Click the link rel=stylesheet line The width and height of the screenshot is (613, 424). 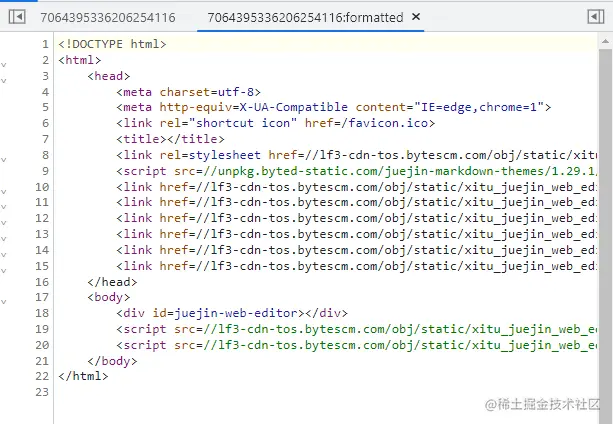(x=357, y=155)
